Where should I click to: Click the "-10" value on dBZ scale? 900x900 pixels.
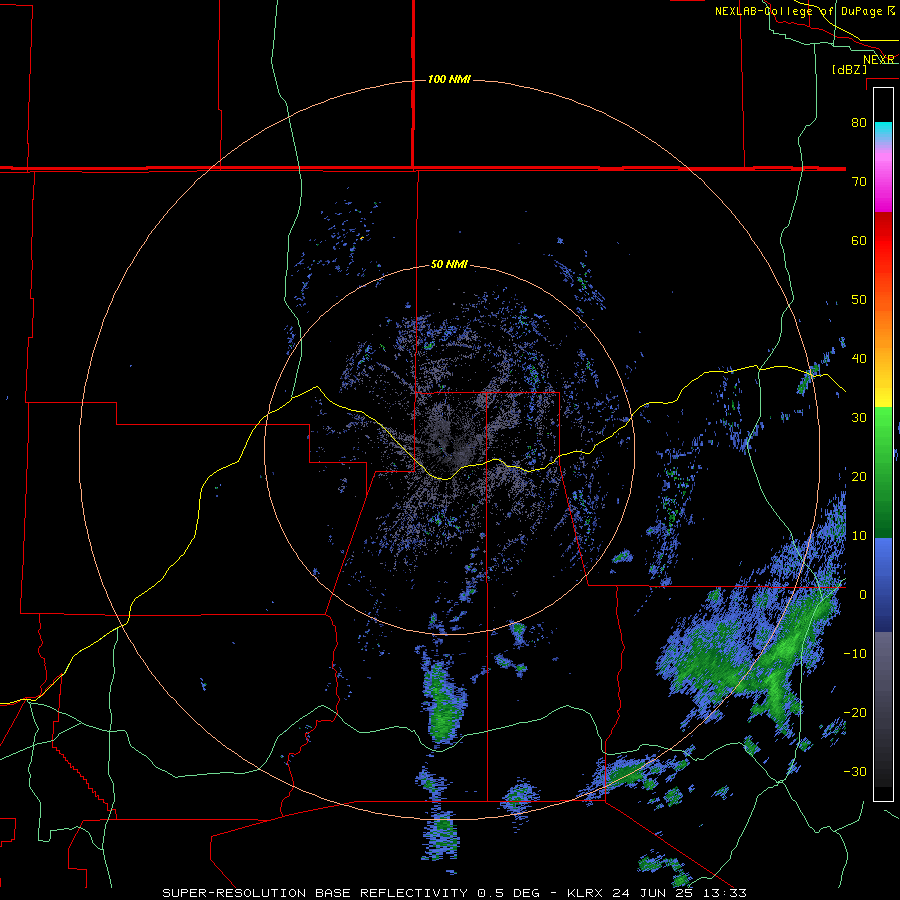855,654
